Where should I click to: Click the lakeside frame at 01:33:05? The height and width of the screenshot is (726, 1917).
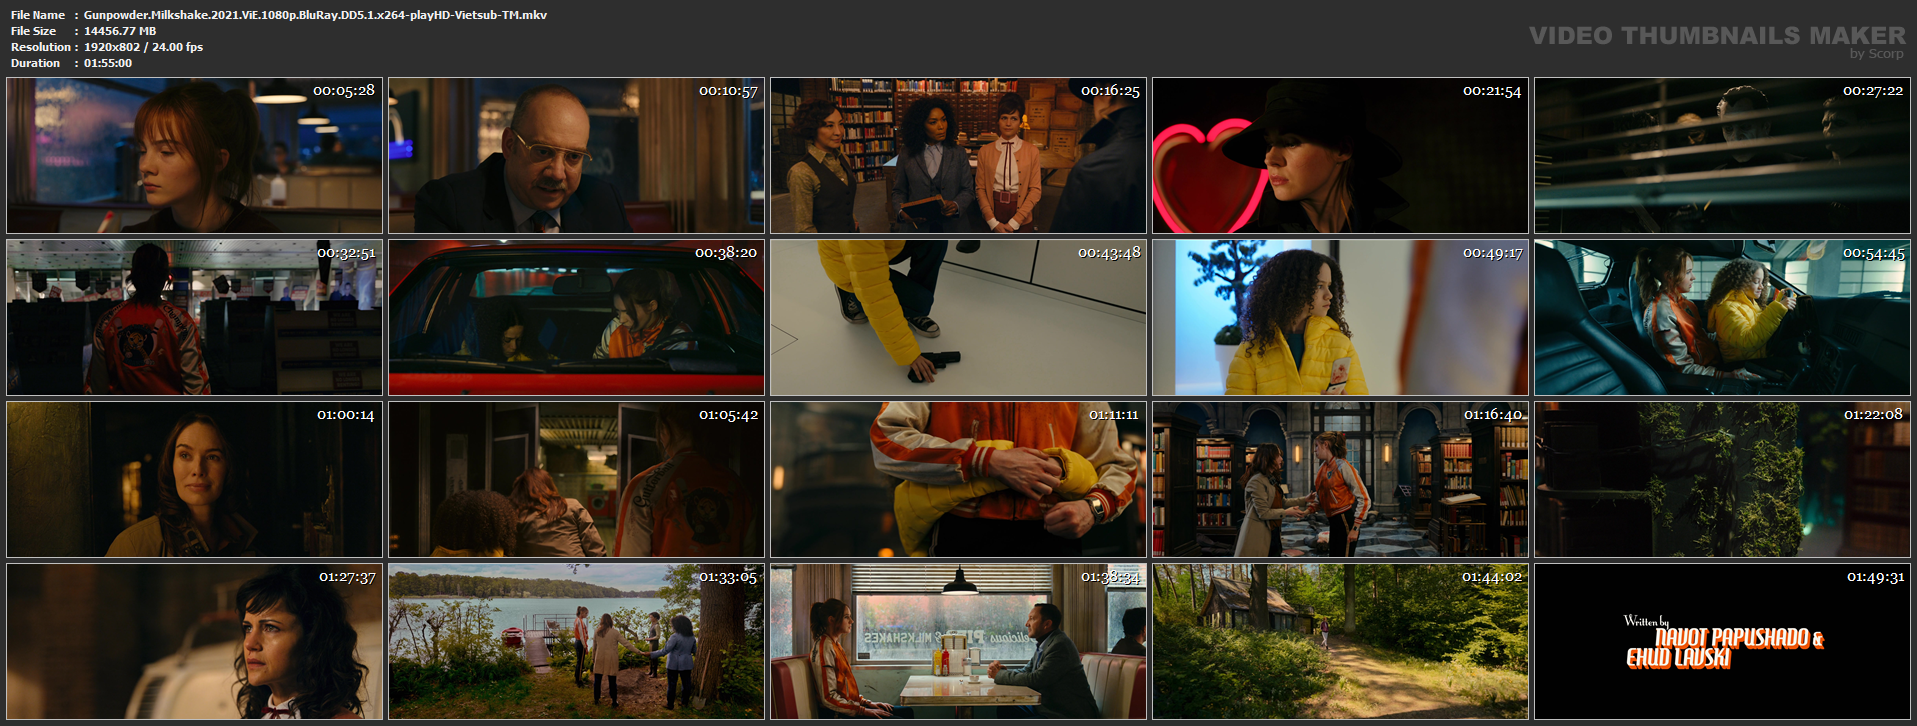576,642
